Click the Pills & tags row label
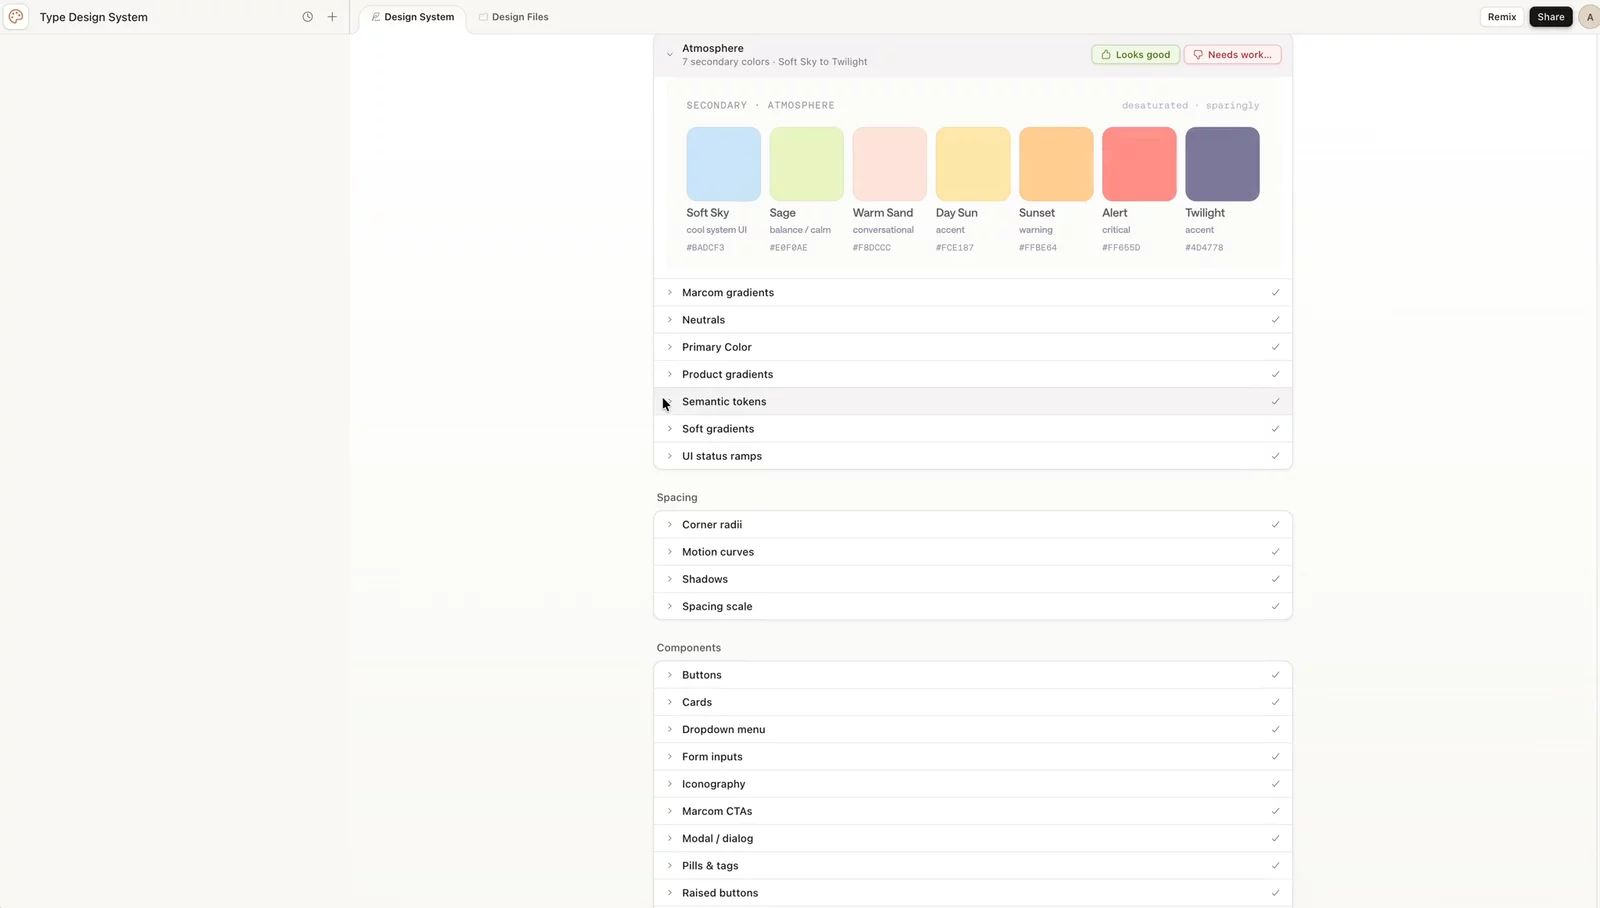1600x908 pixels. click(710, 866)
